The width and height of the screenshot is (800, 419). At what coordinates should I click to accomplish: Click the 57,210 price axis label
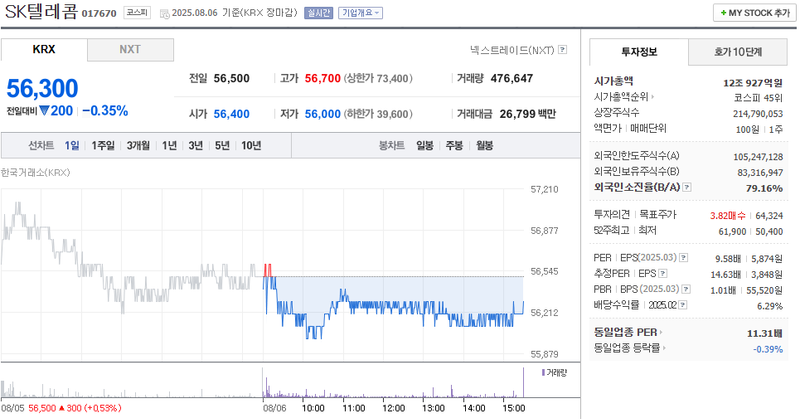(544, 189)
